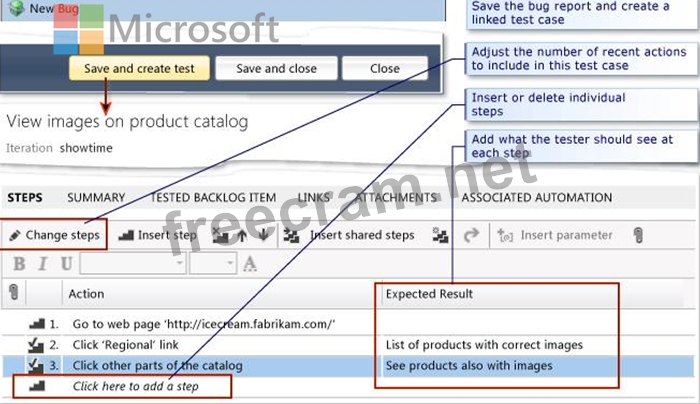The height and width of the screenshot is (404, 700).
Task: Click the Insert step toolbar button
Action: tap(157, 235)
